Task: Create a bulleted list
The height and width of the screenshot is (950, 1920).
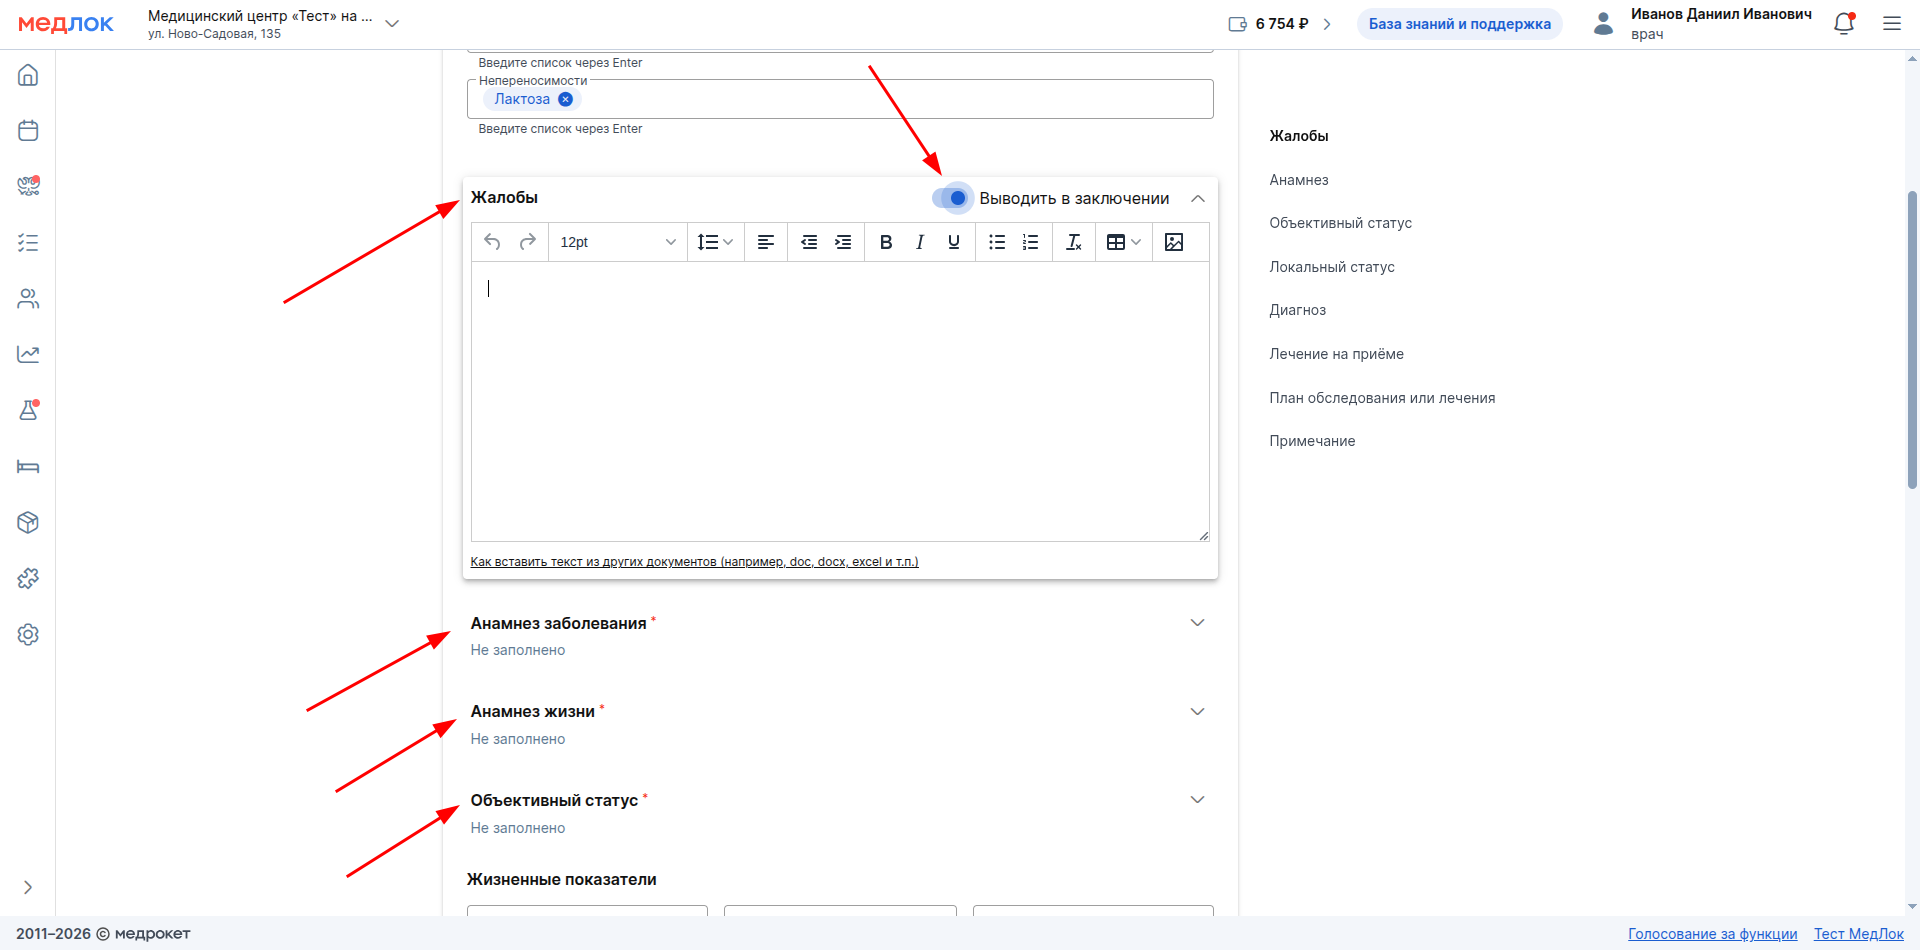Action: pyautogui.click(x=996, y=242)
